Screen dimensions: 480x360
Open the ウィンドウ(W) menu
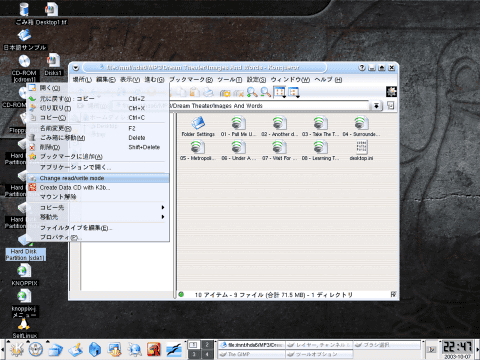tap(290, 80)
